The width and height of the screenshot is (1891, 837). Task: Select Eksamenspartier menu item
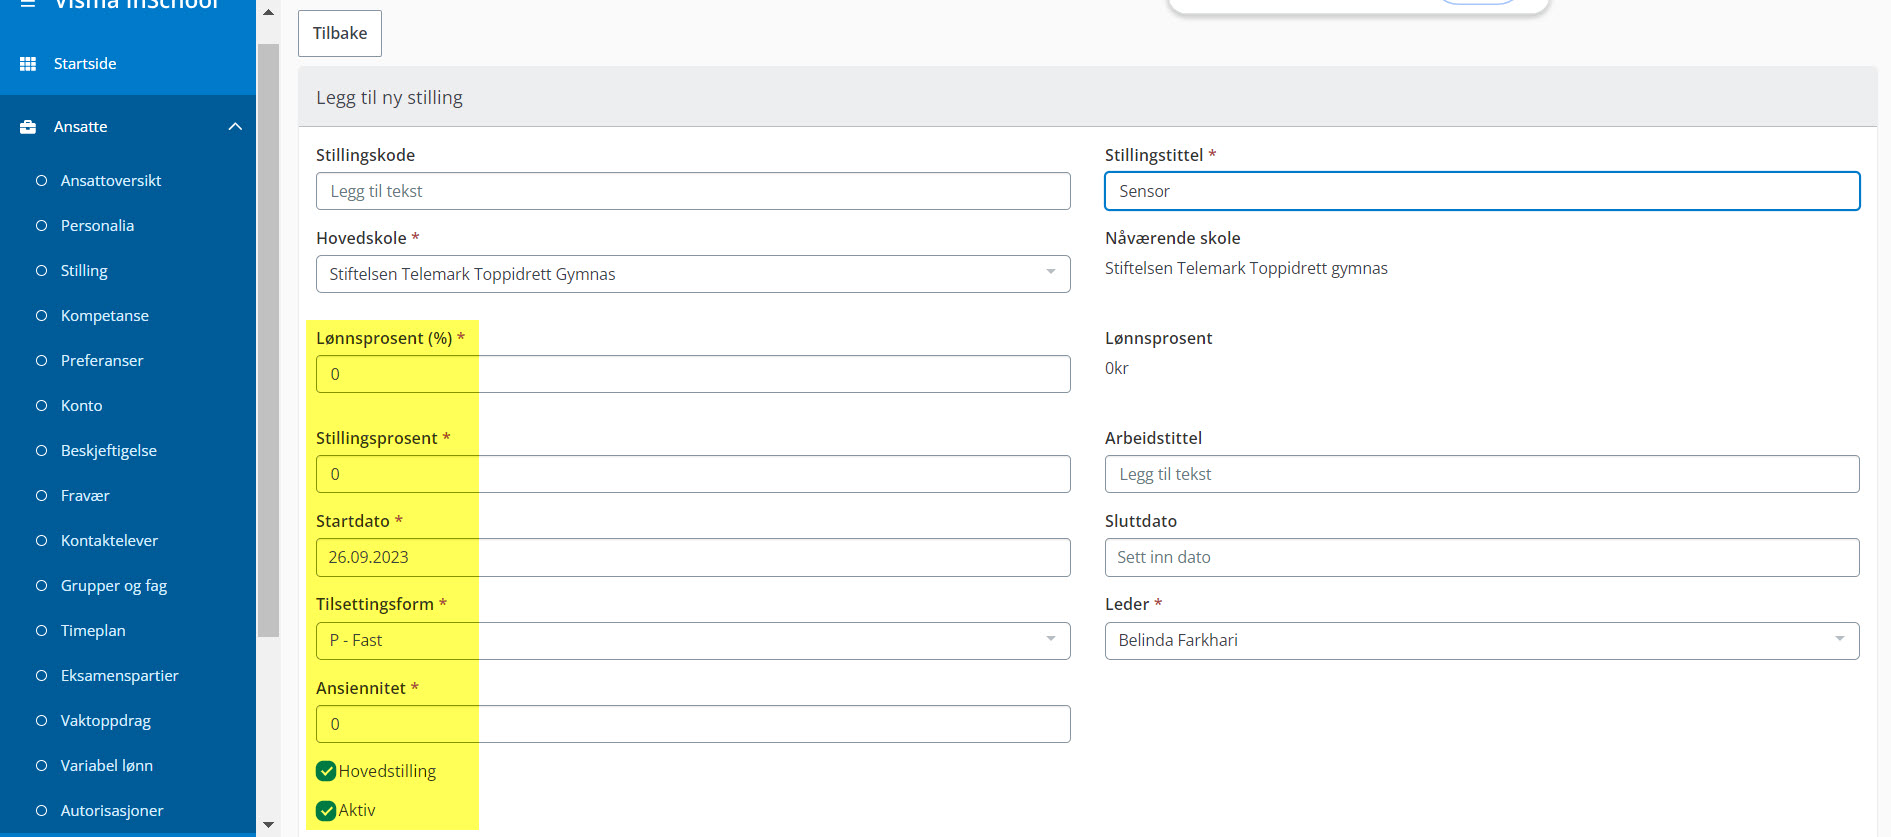point(119,676)
